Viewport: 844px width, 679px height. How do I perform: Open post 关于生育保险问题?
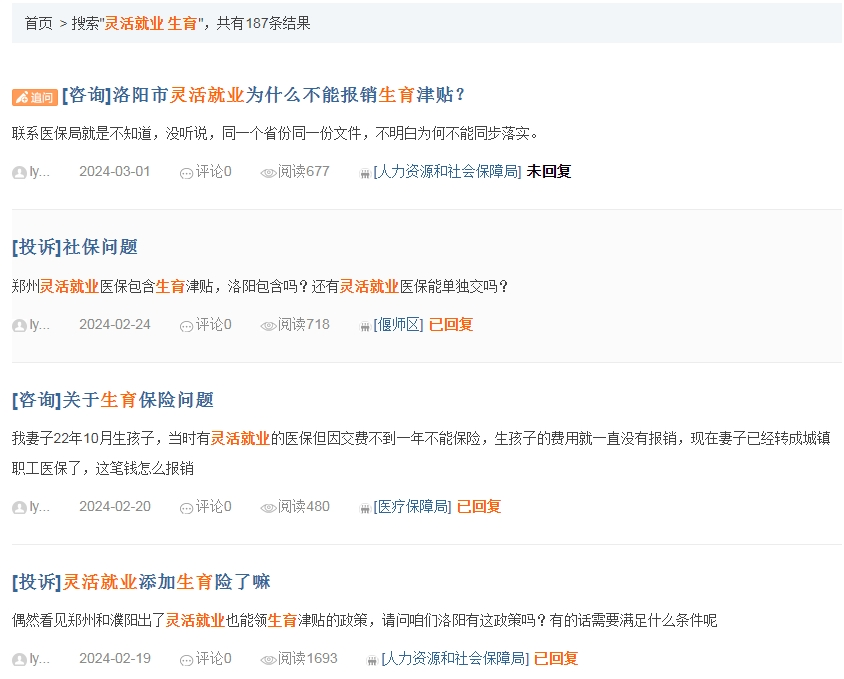tap(113, 400)
